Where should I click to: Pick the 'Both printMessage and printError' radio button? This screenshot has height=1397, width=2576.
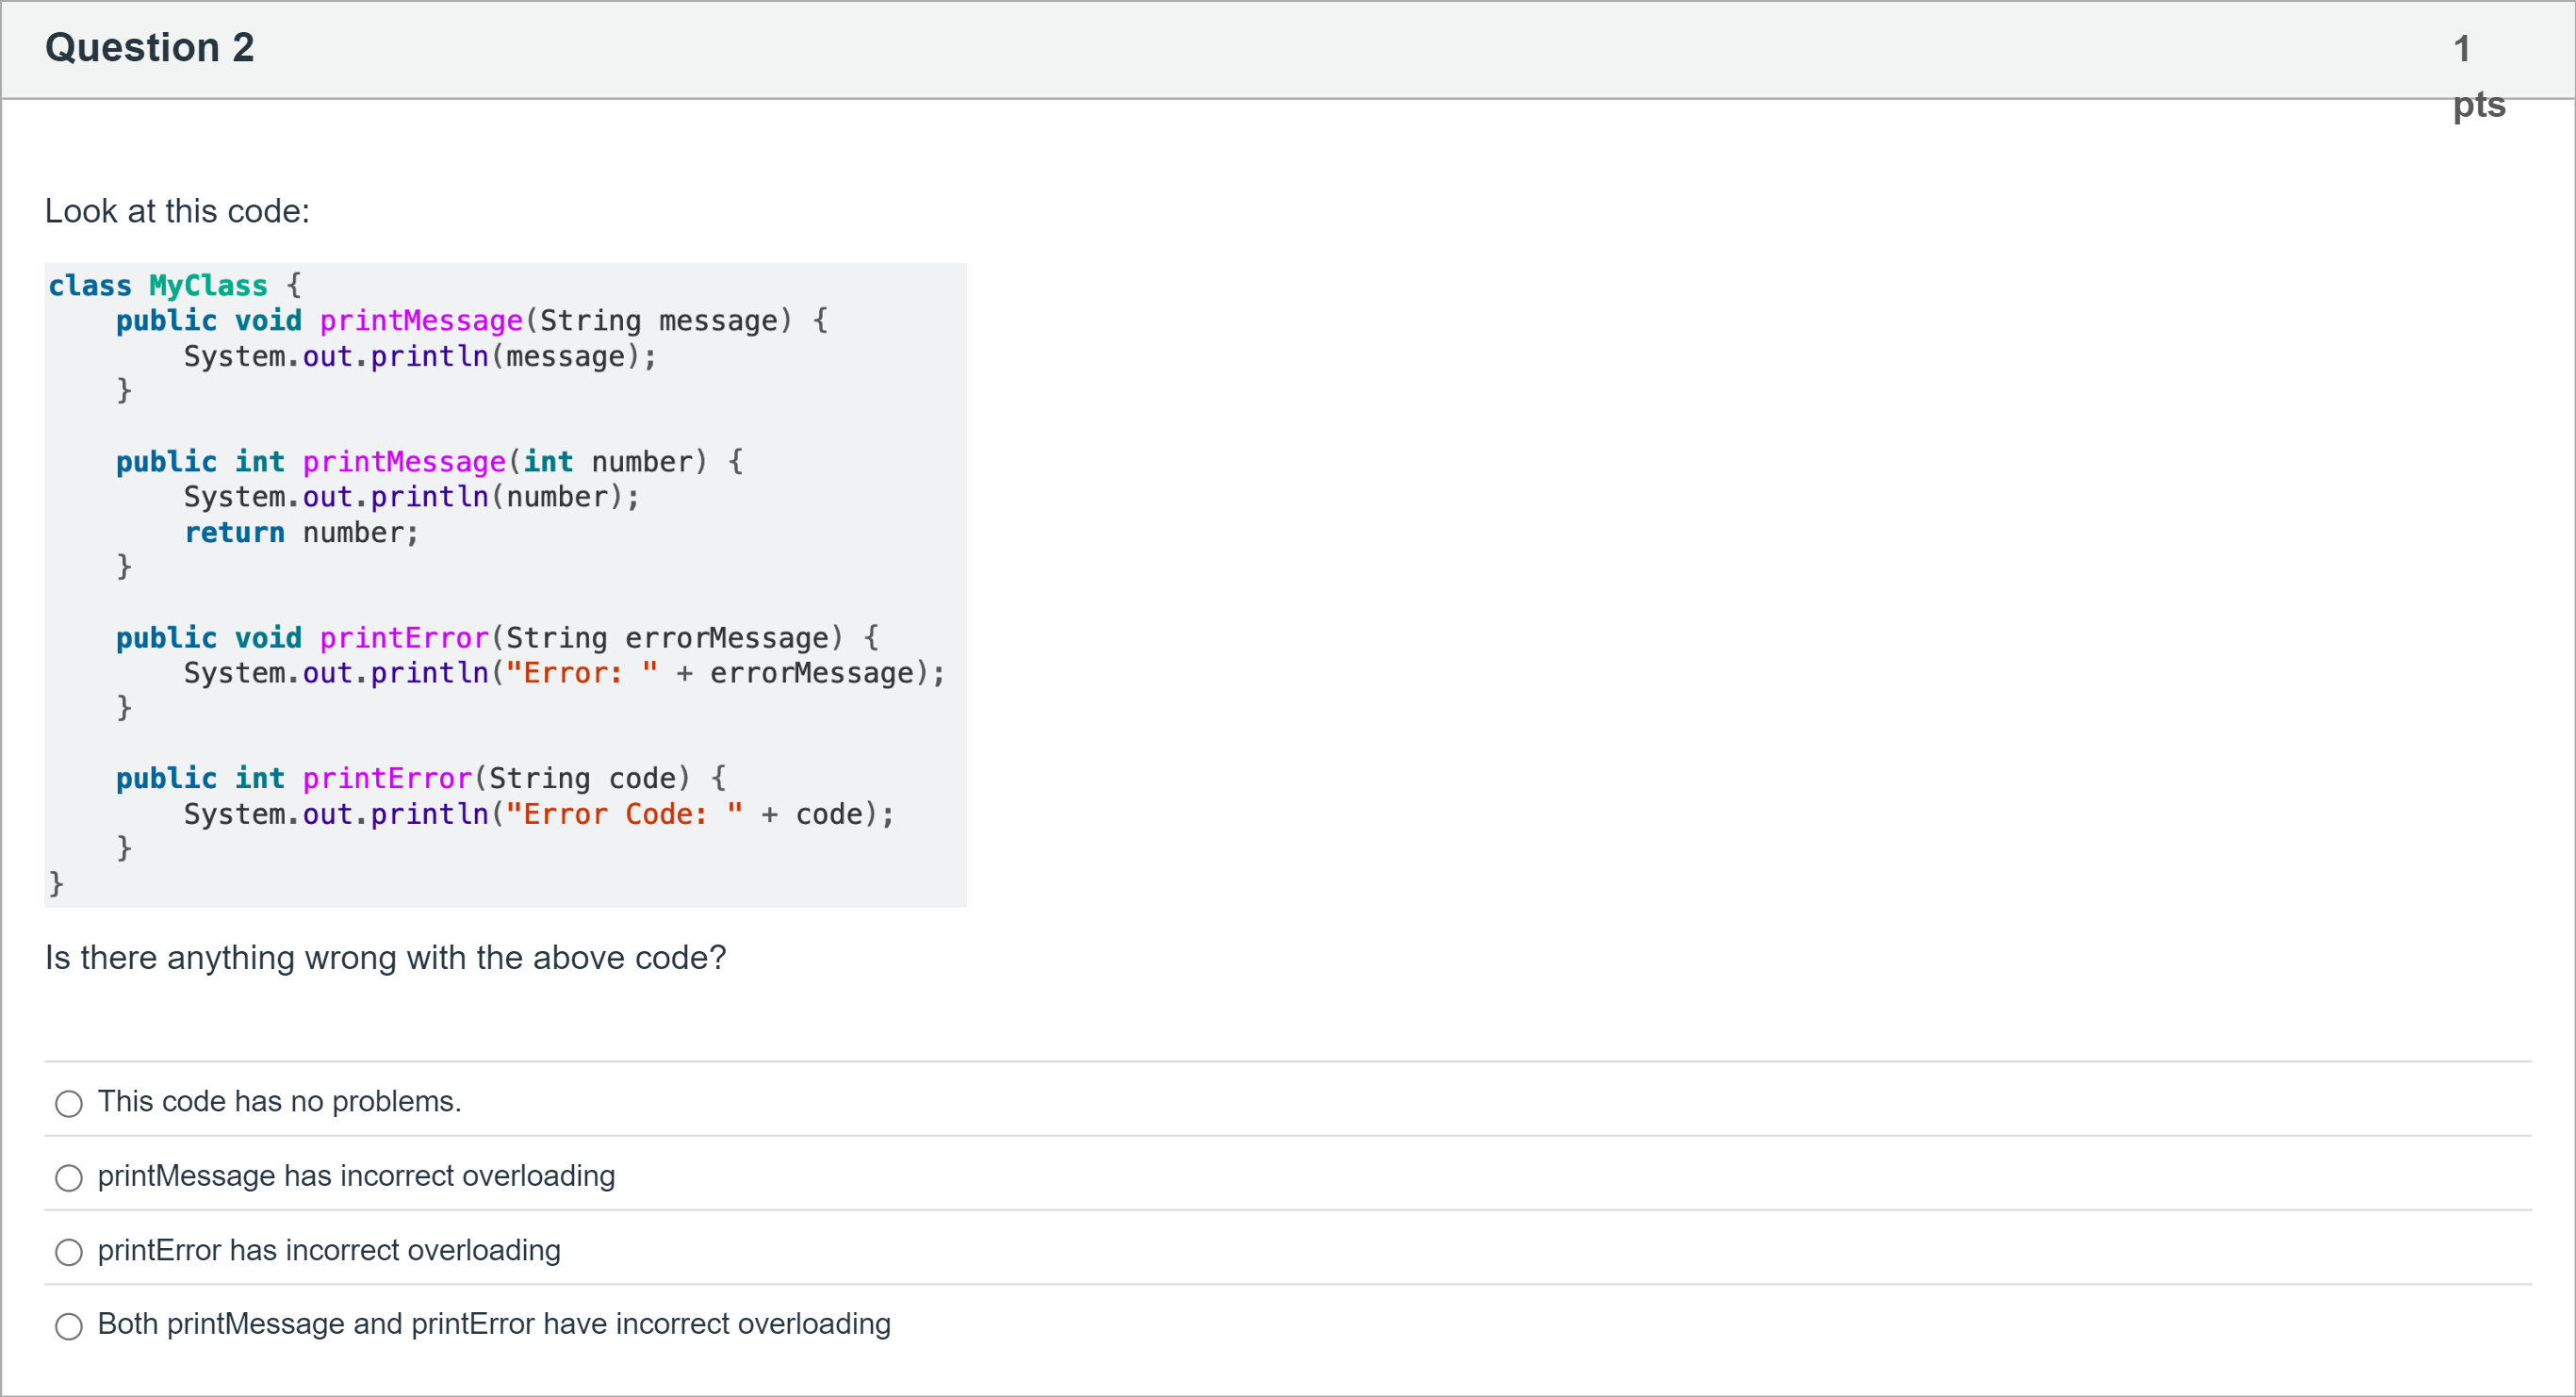click(69, 1327)
